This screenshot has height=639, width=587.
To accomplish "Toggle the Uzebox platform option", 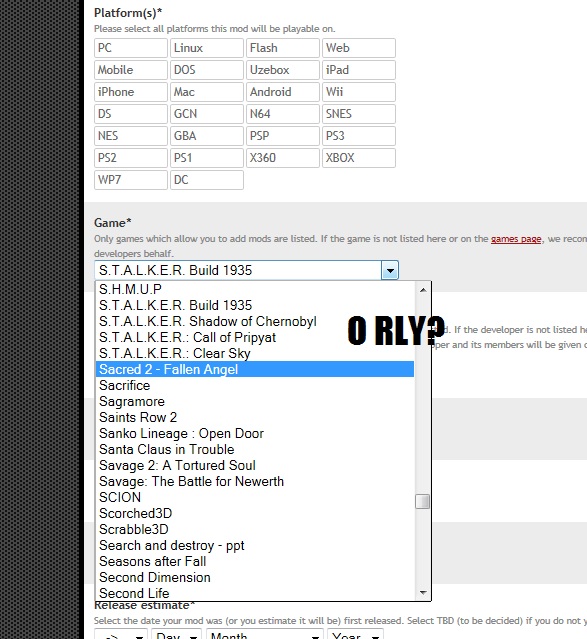I will click(x=283, y=70).
